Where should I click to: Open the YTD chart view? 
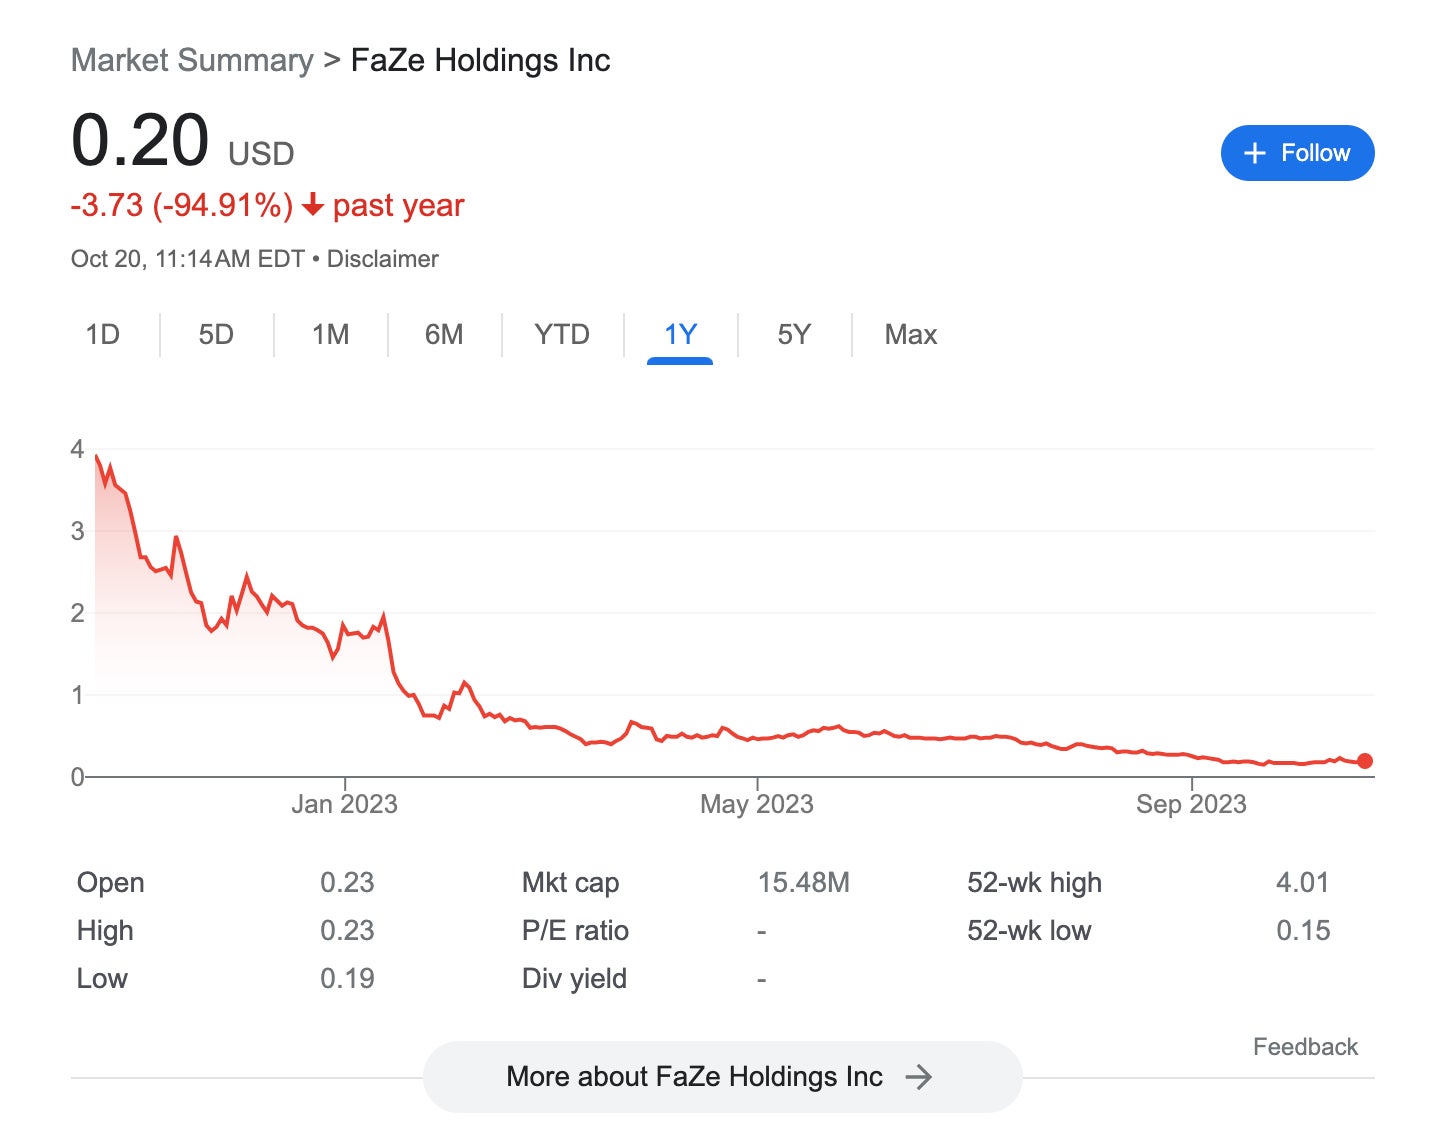point(562,334)
